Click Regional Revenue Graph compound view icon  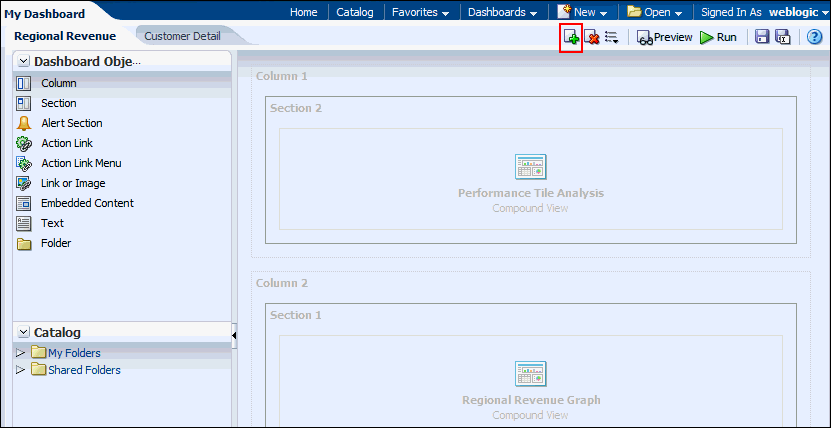click(x=531, y=374)
